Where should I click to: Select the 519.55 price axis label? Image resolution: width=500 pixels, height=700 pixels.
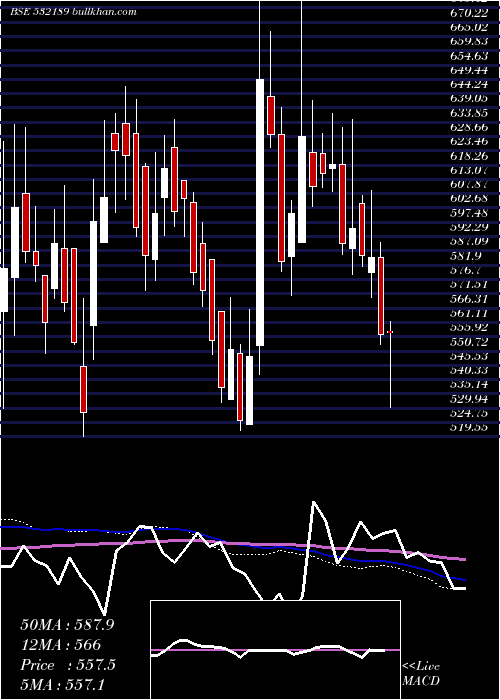pos(469,427)
